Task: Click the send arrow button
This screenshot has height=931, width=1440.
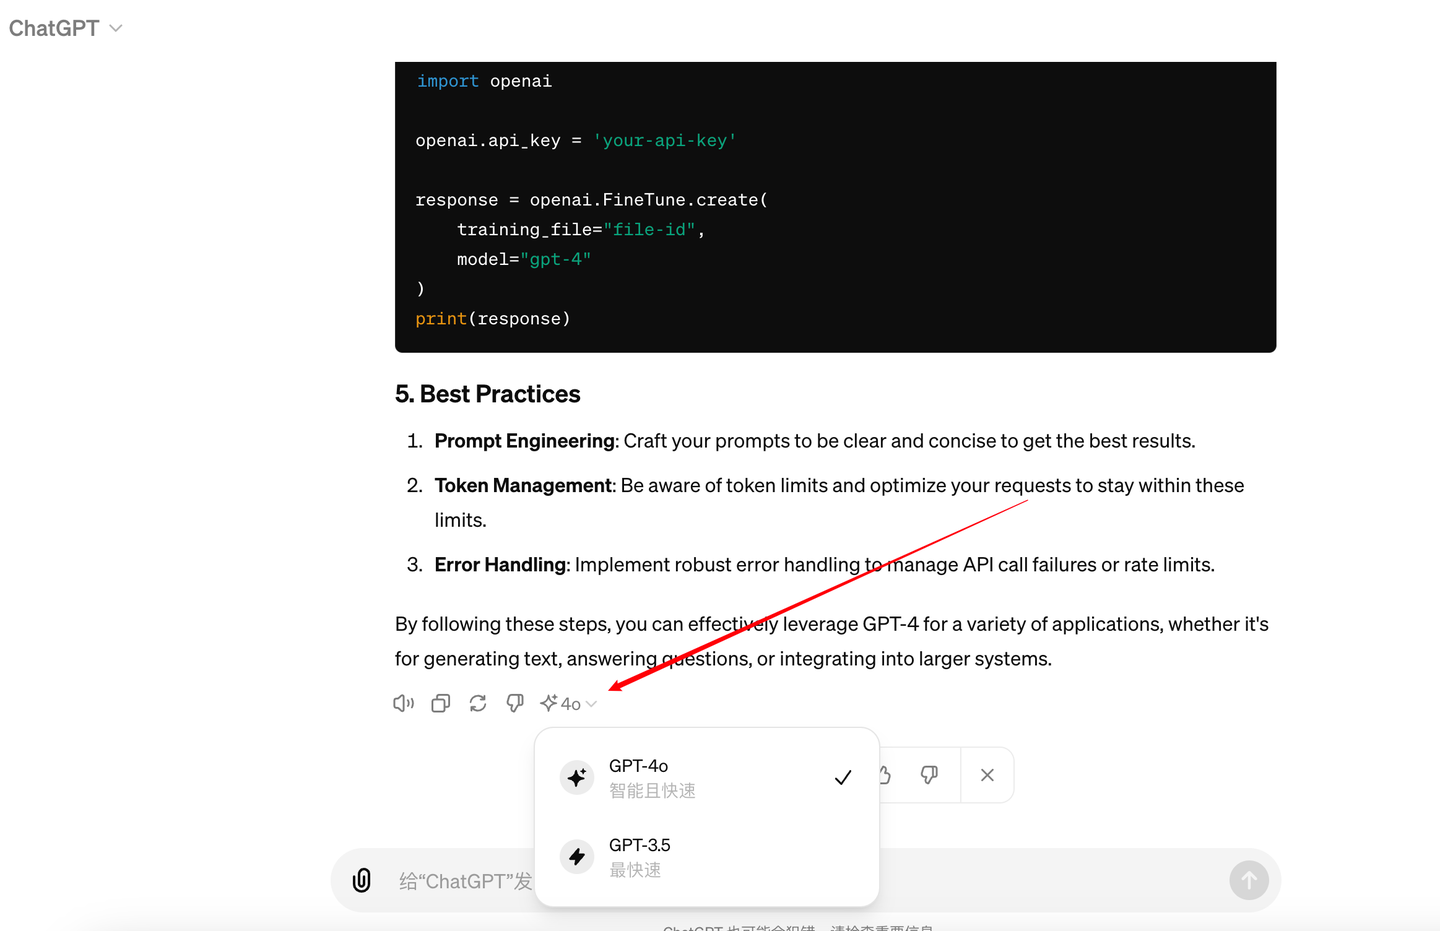Action: tap(1249, 880)
